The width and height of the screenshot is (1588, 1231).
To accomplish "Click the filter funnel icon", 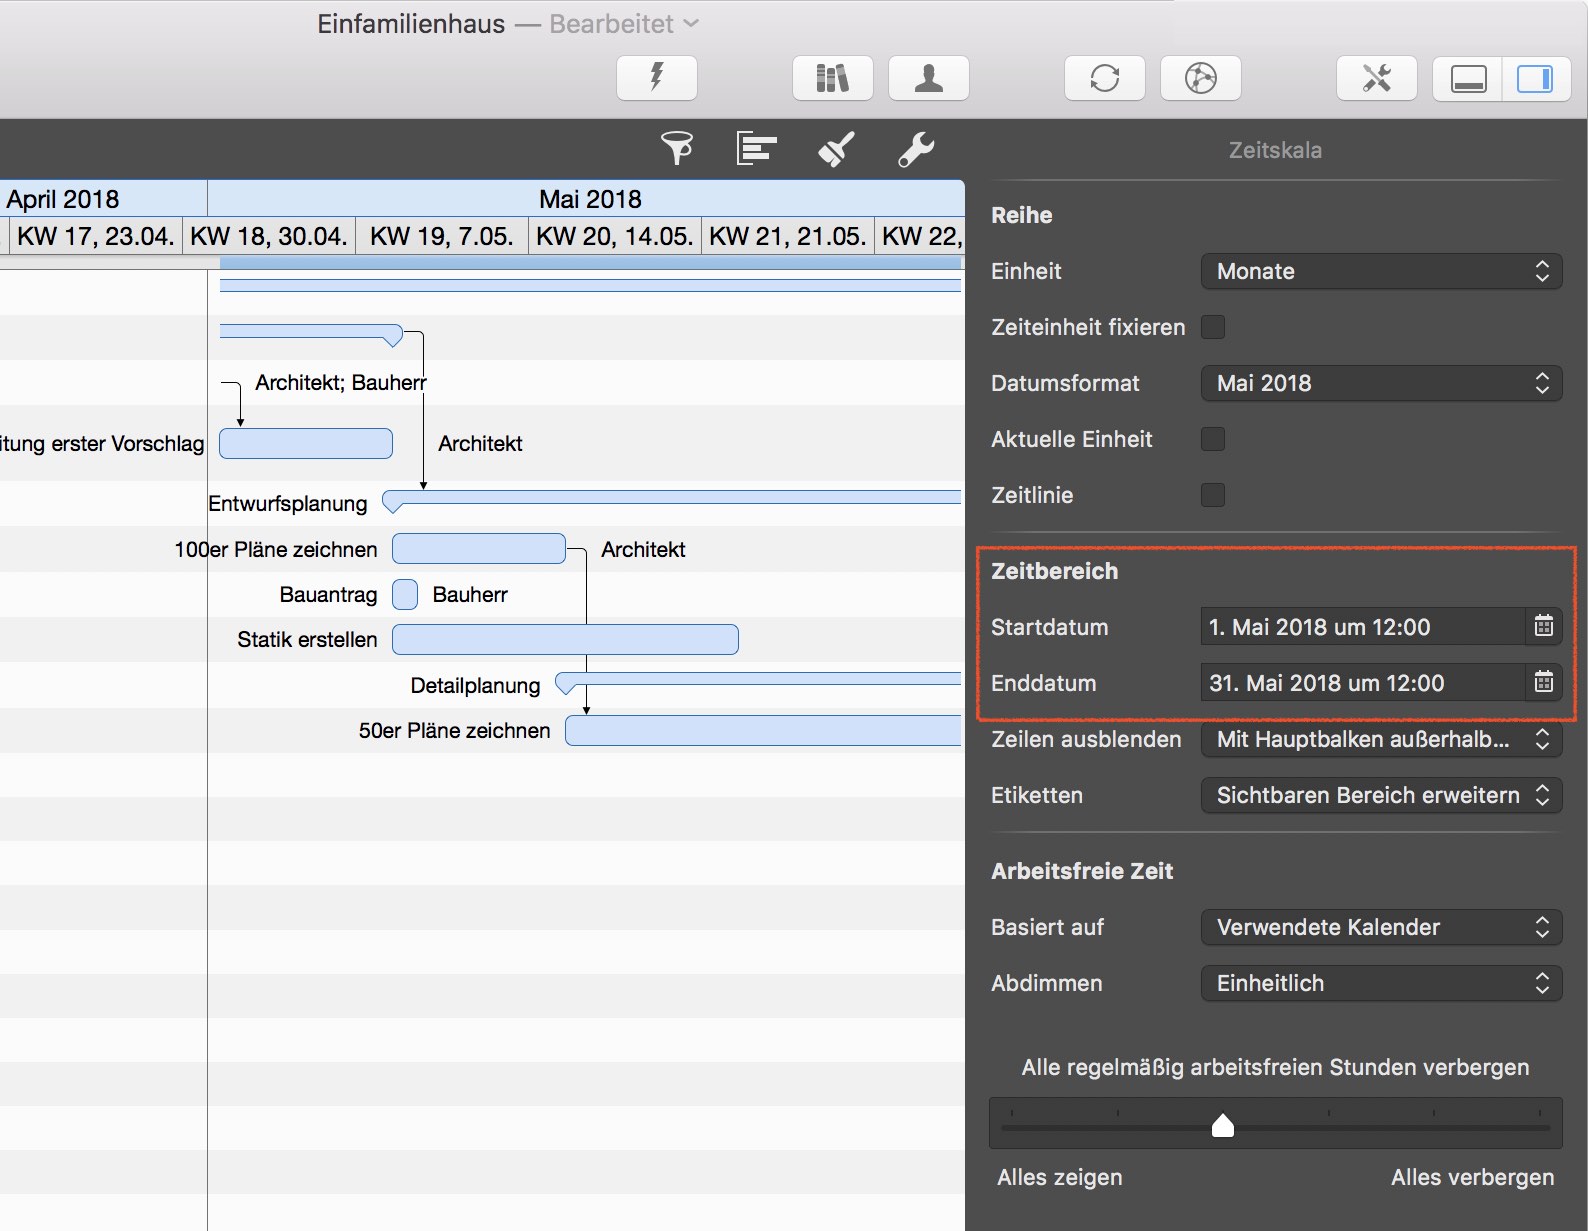I will [677, 149].
